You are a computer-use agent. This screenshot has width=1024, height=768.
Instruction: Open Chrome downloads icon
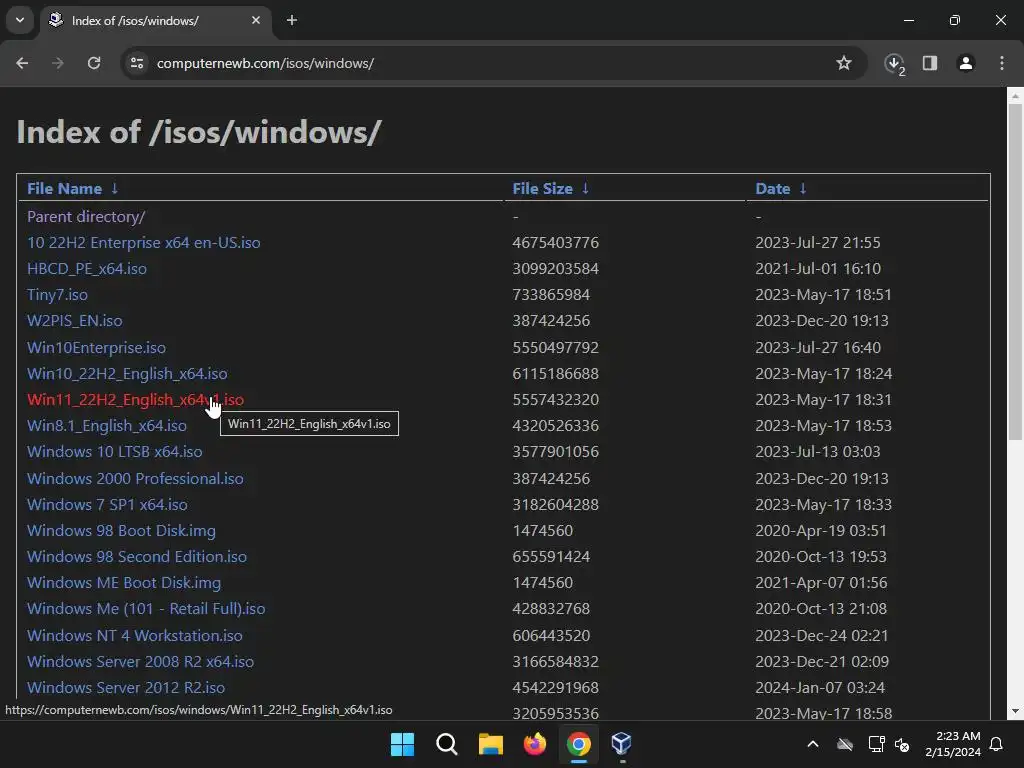(894, 63)
